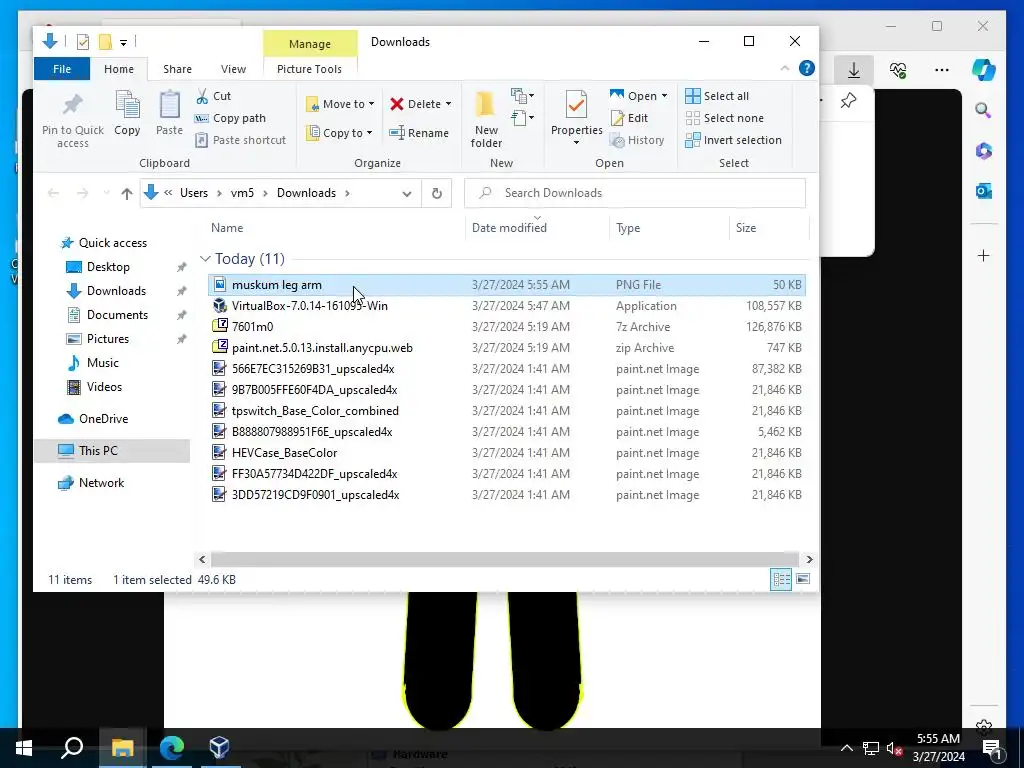Image resolution: width=1024 pixels, height=768 pixels.
Task: Click the horizontal scrollbar track
Action: click(x=505, y=560)
